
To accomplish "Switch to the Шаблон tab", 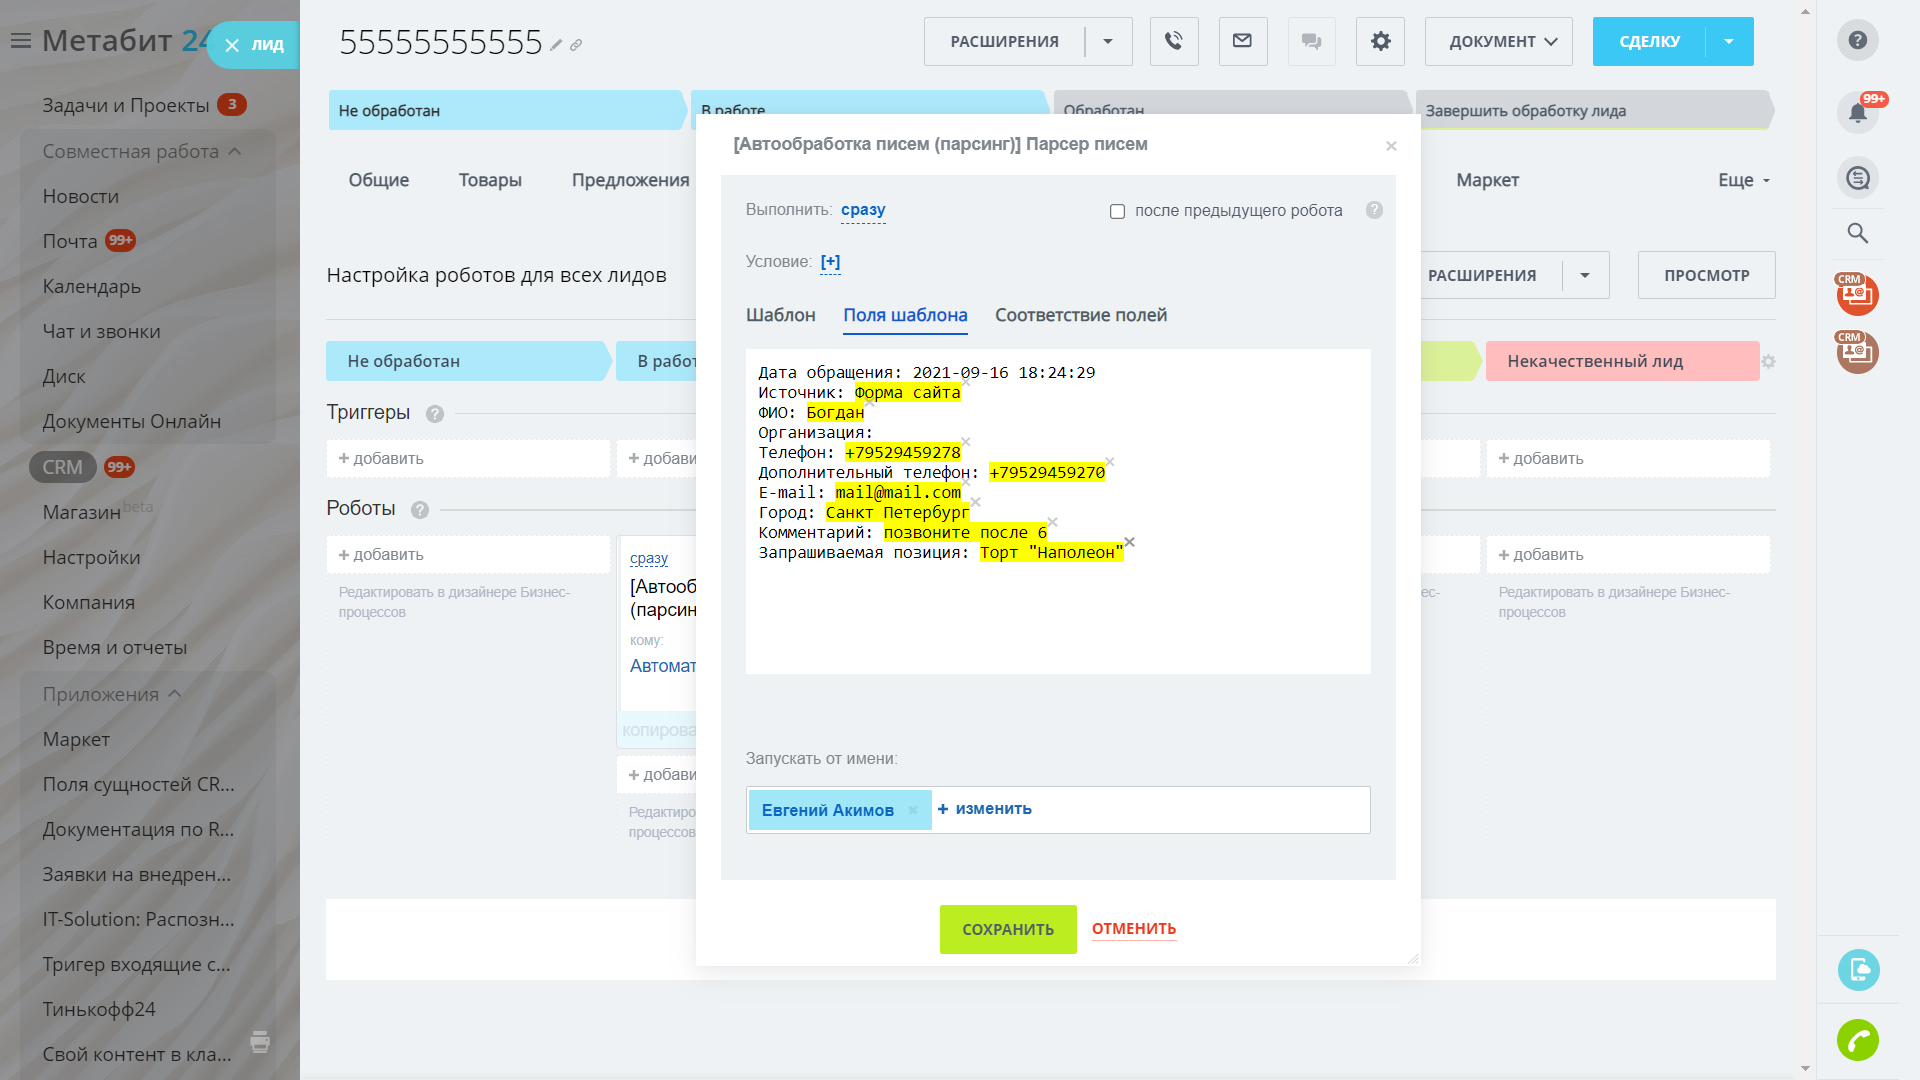I will [x=780, y=315].
